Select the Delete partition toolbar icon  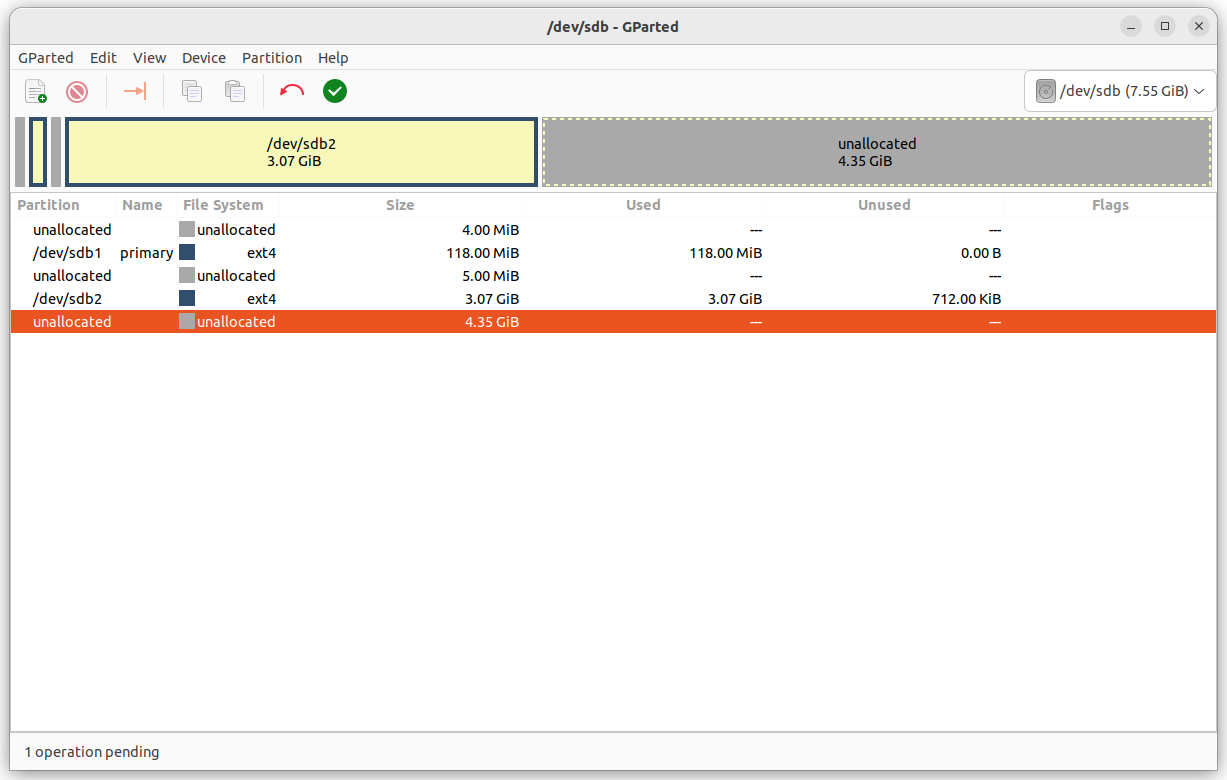coord(77,91)
